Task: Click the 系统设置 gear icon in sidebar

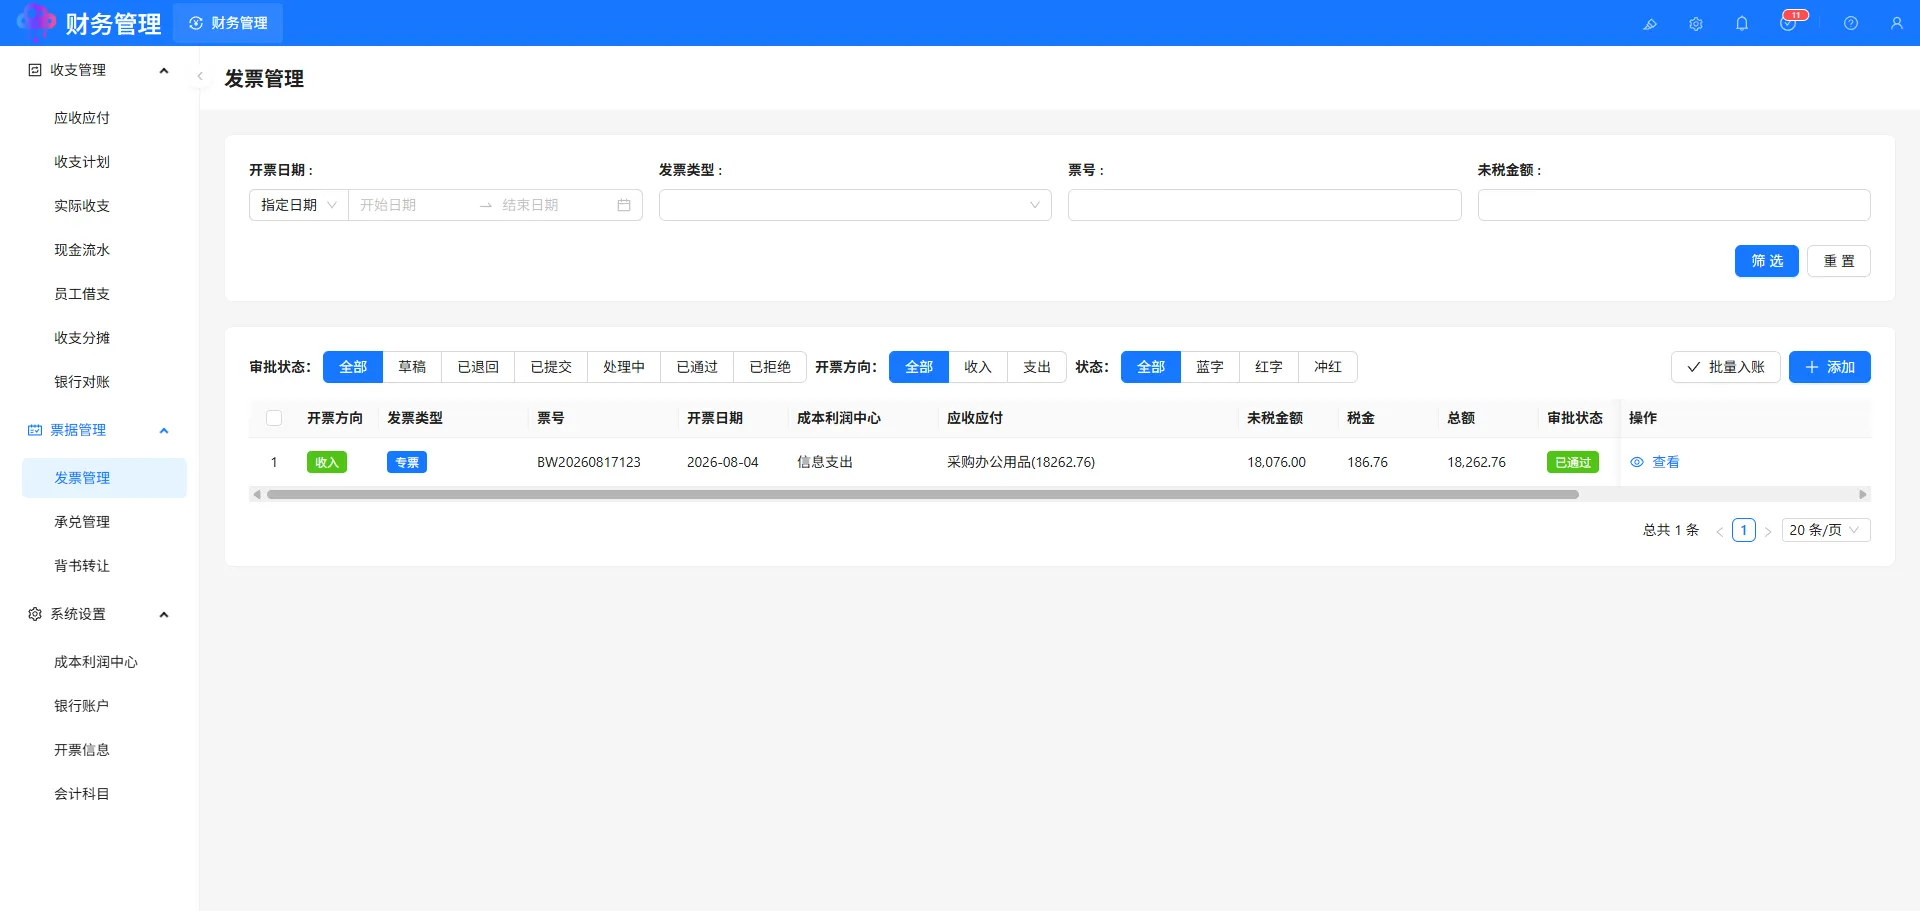Action: [35, 614]
